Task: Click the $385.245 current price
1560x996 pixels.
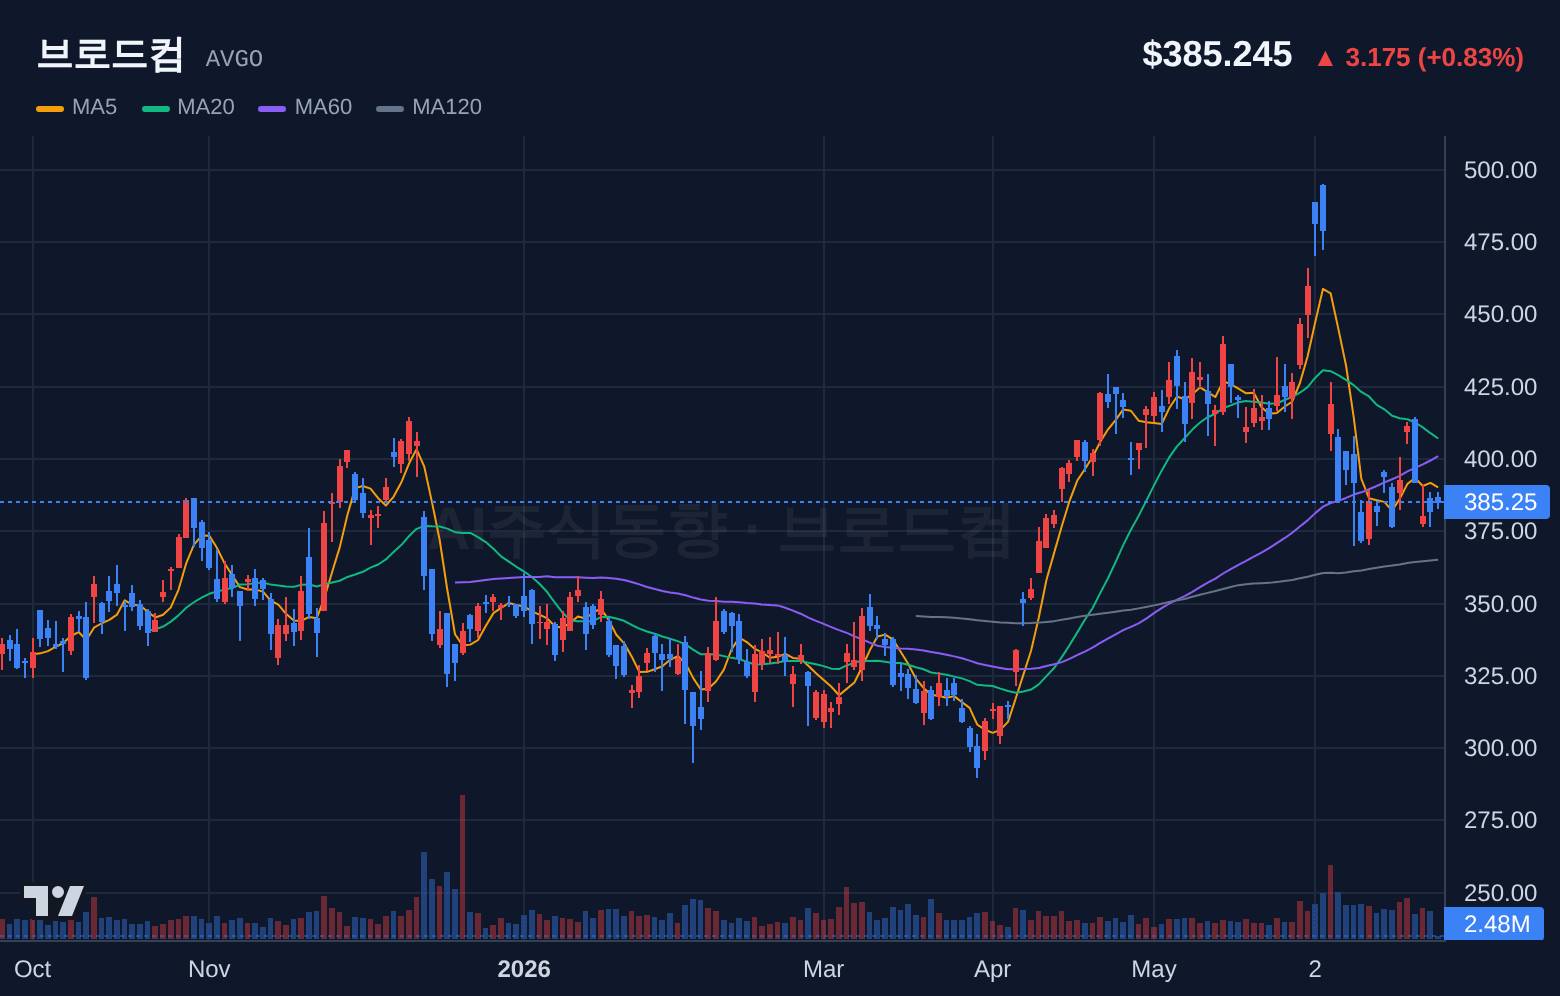Action: (1217, 54)
